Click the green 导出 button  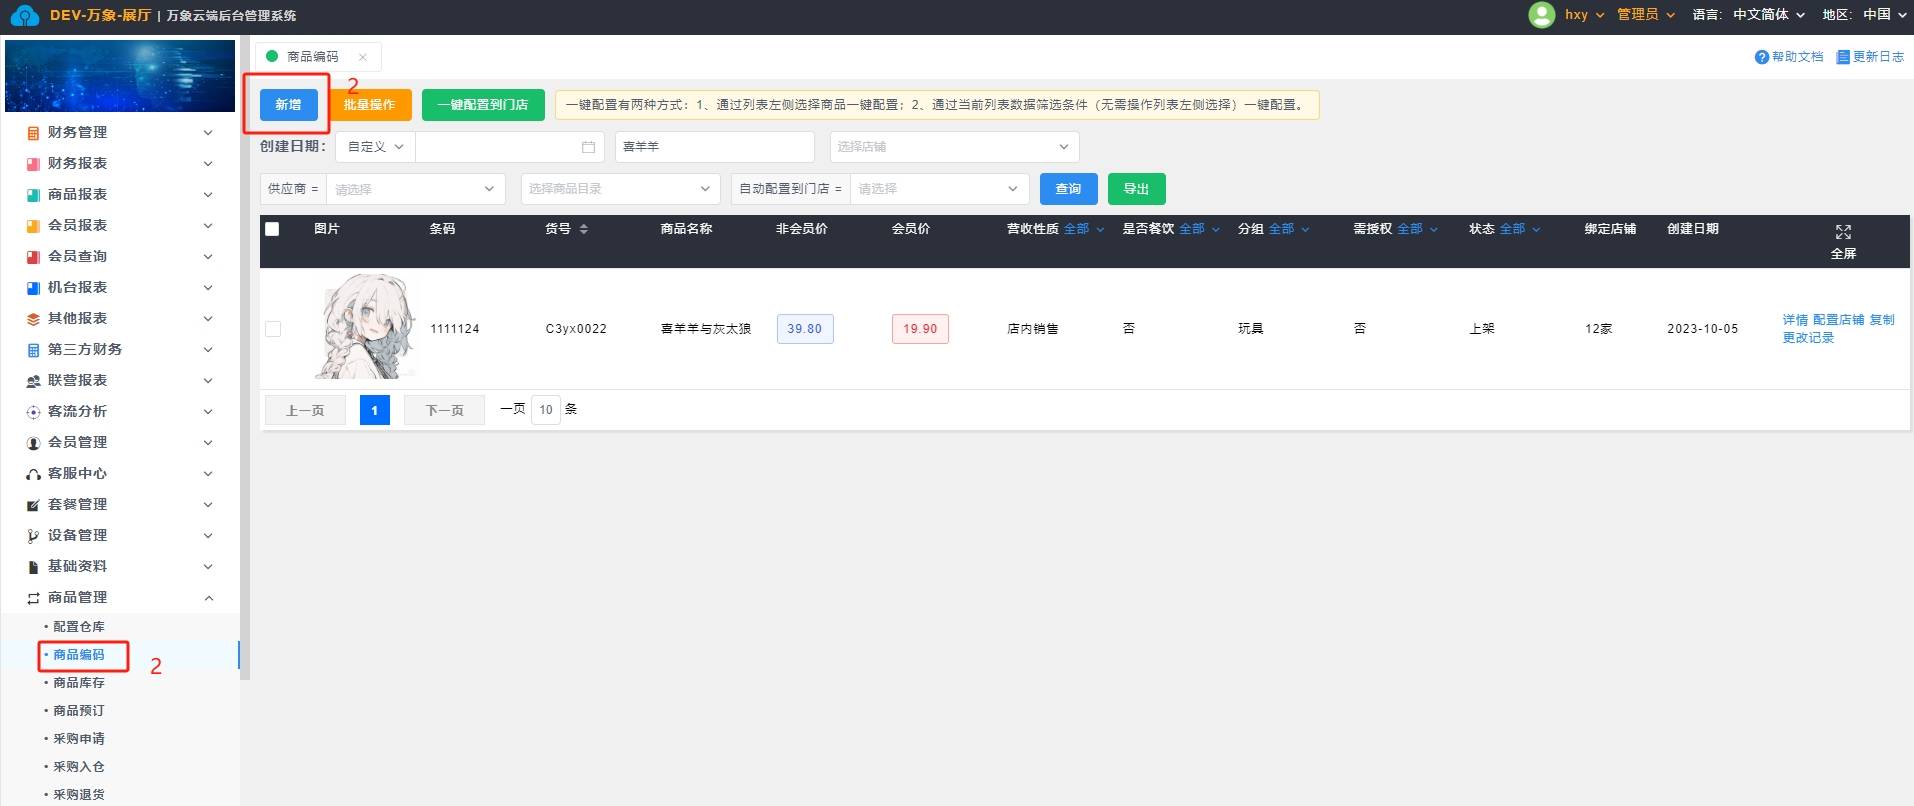(1136, 189)
